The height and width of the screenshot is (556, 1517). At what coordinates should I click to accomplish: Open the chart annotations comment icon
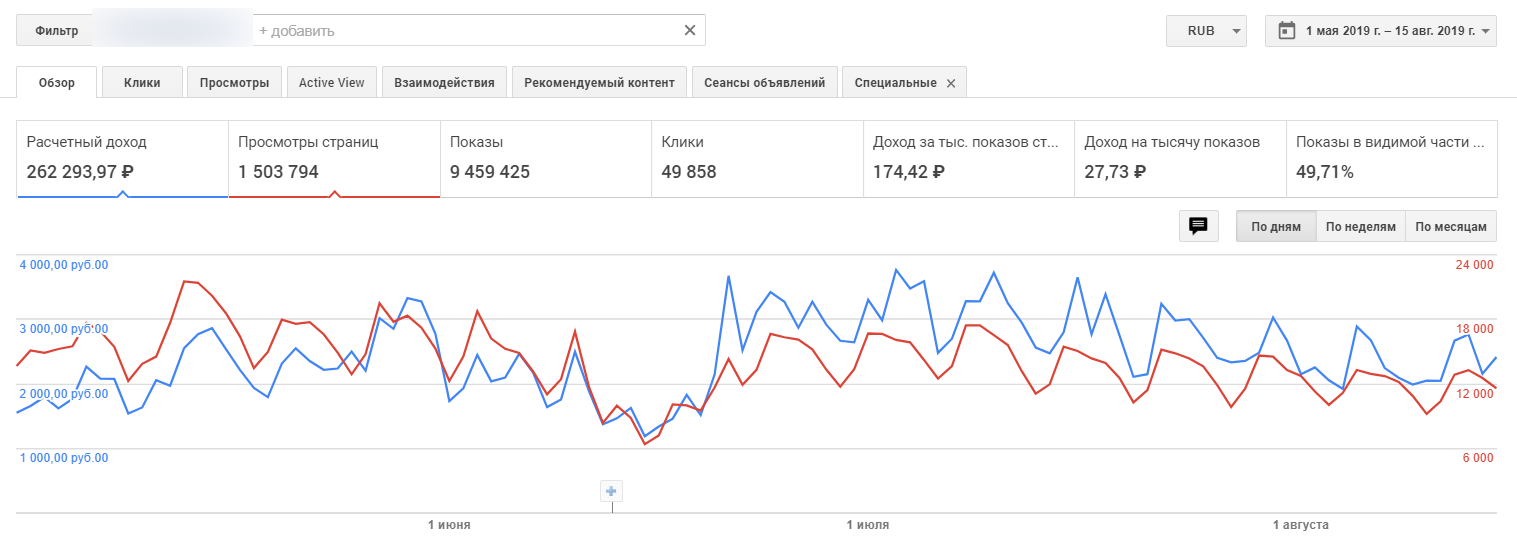pos(1198,226)
